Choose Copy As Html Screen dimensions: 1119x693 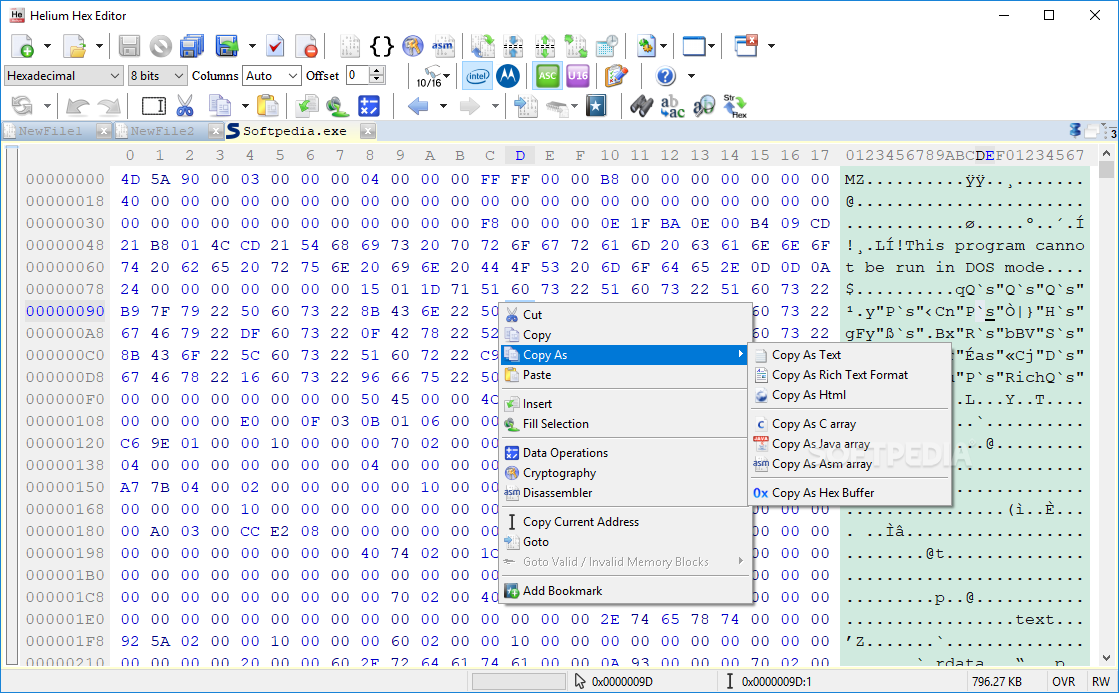pos(849,395)
